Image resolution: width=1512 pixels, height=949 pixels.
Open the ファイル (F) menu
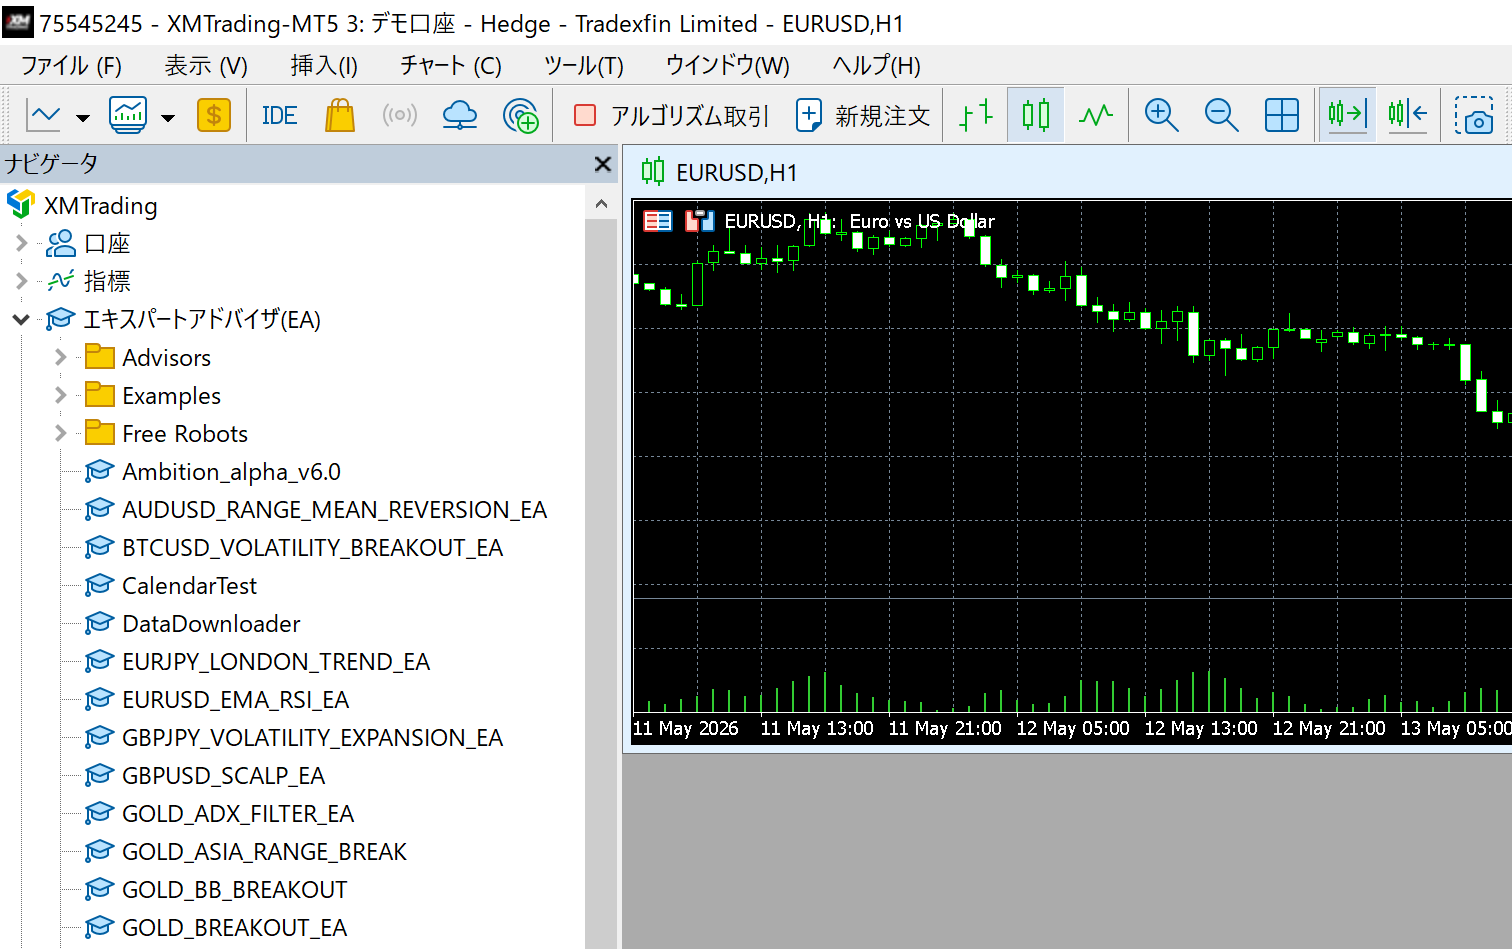71,66
